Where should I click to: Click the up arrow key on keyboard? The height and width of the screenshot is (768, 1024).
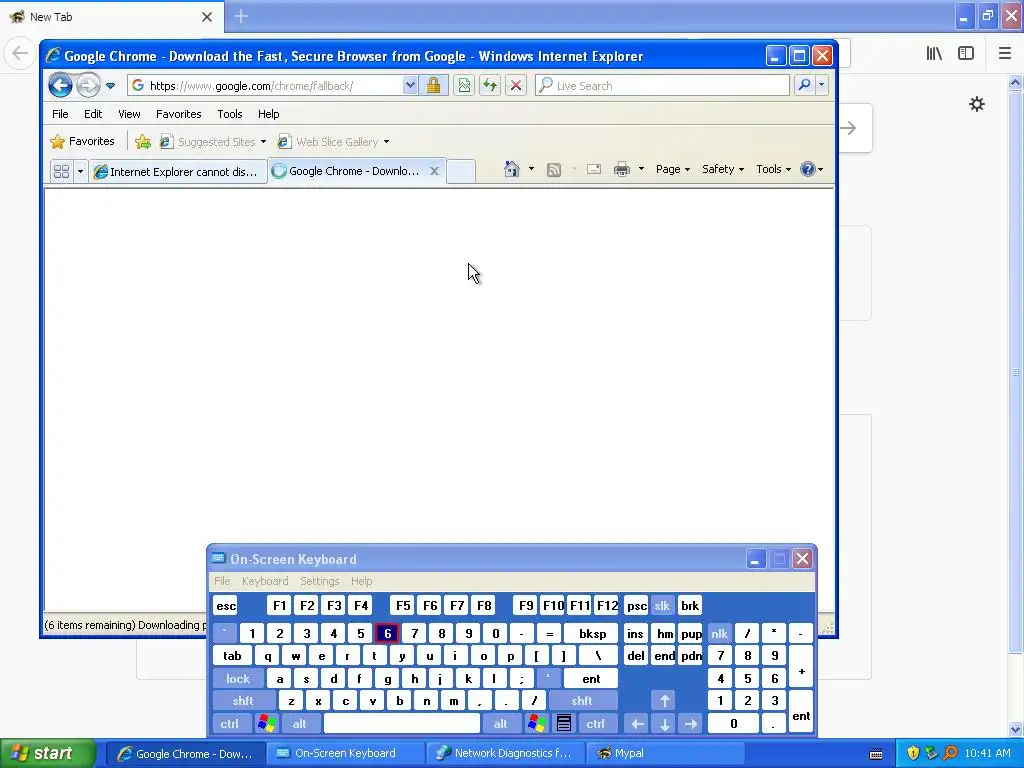click(x=664, y=701)
